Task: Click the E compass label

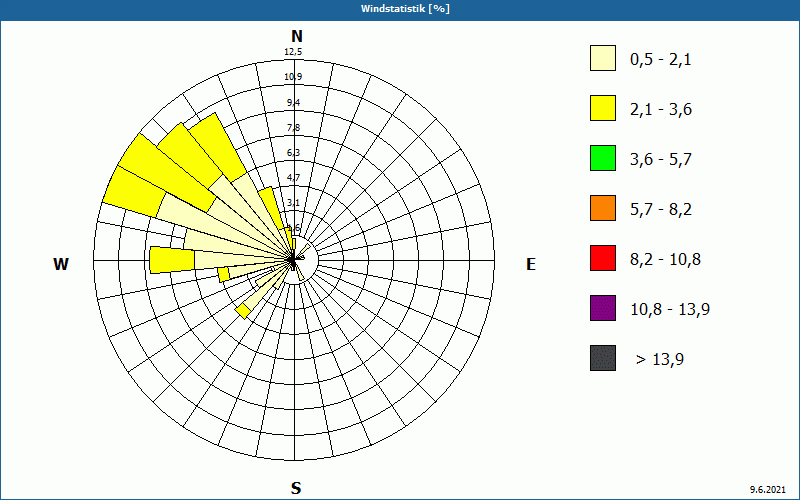Action: tap(531, 264)
